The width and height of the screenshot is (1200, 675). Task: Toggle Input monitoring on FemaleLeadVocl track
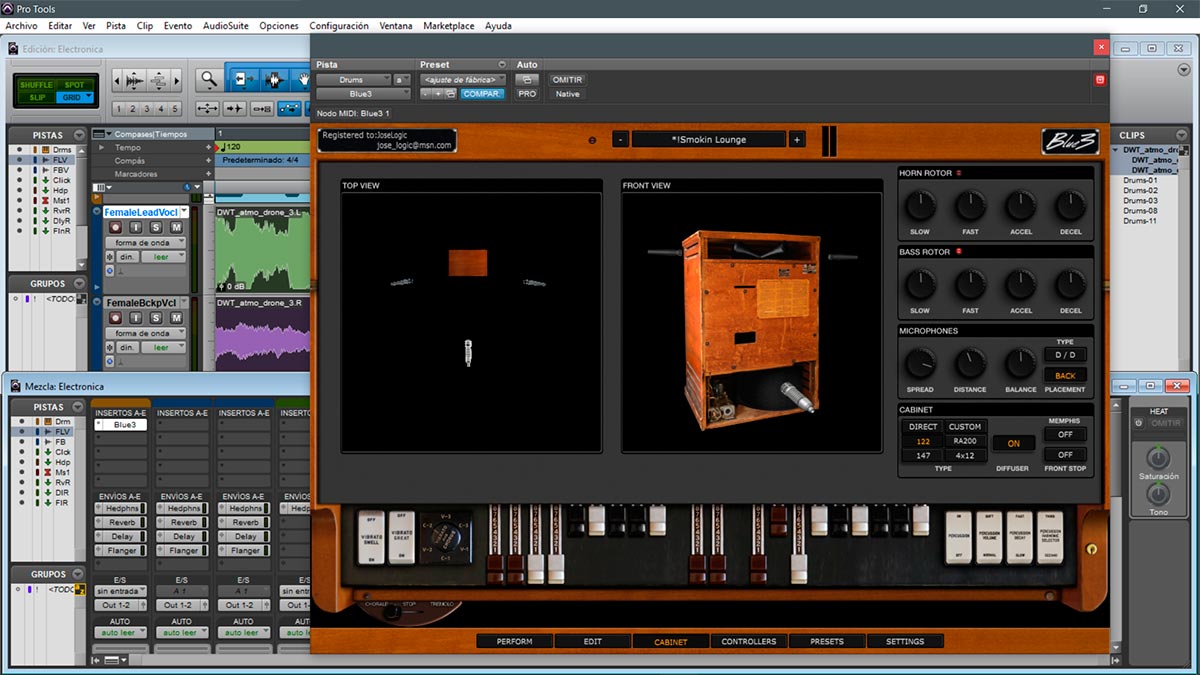pyautogui.click(x=135, y=228)
